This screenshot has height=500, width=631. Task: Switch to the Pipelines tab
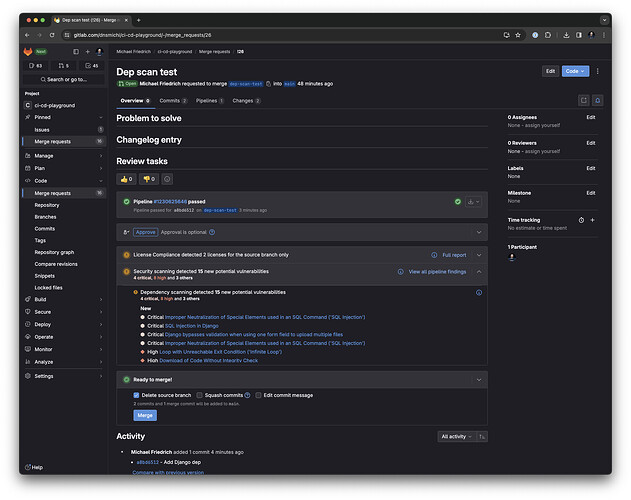[x=210, y=101]
